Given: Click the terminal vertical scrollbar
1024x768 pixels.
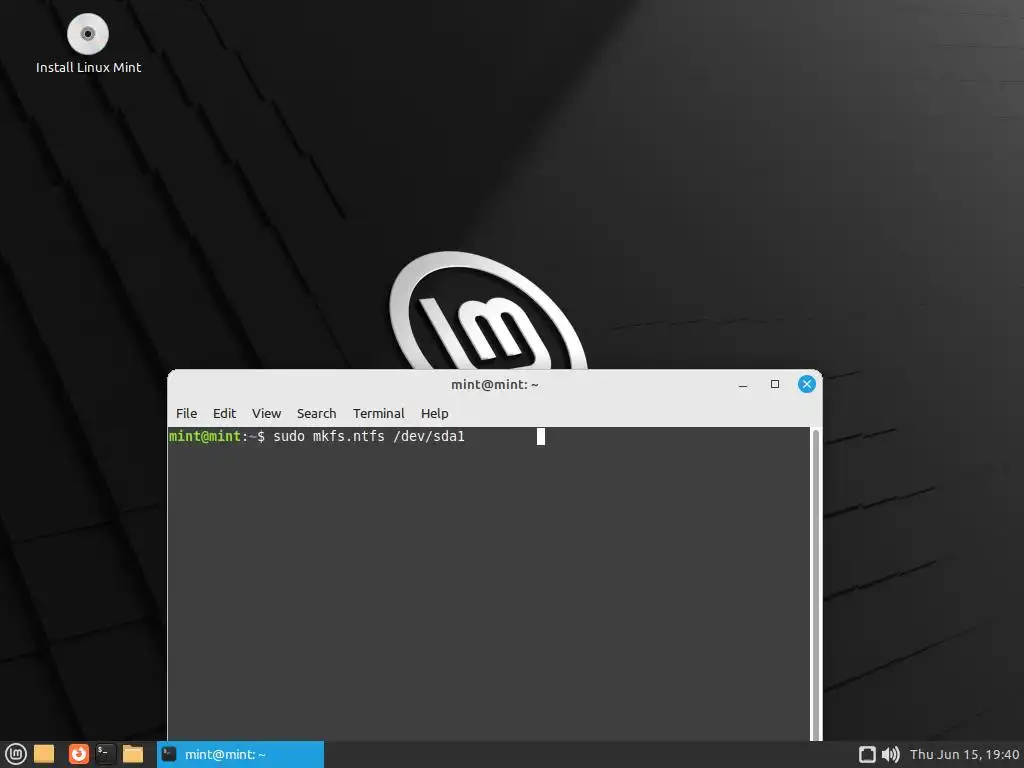Looking at the screenshot, I should tap(815, 584).
